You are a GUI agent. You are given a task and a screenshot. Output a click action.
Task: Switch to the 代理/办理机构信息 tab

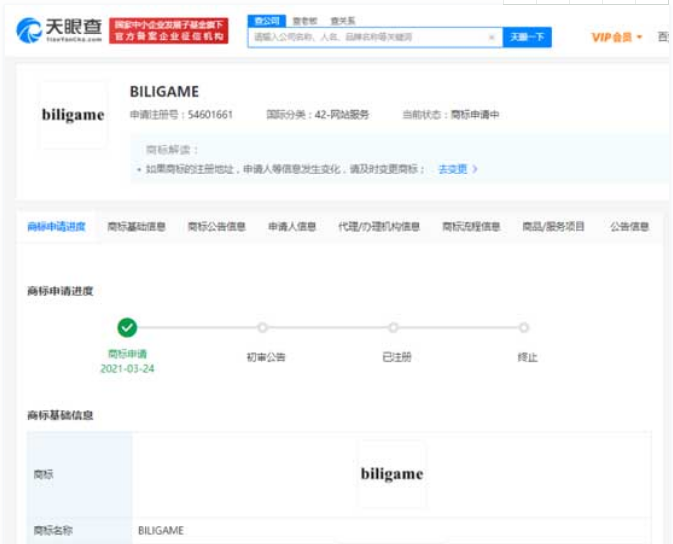379,226
